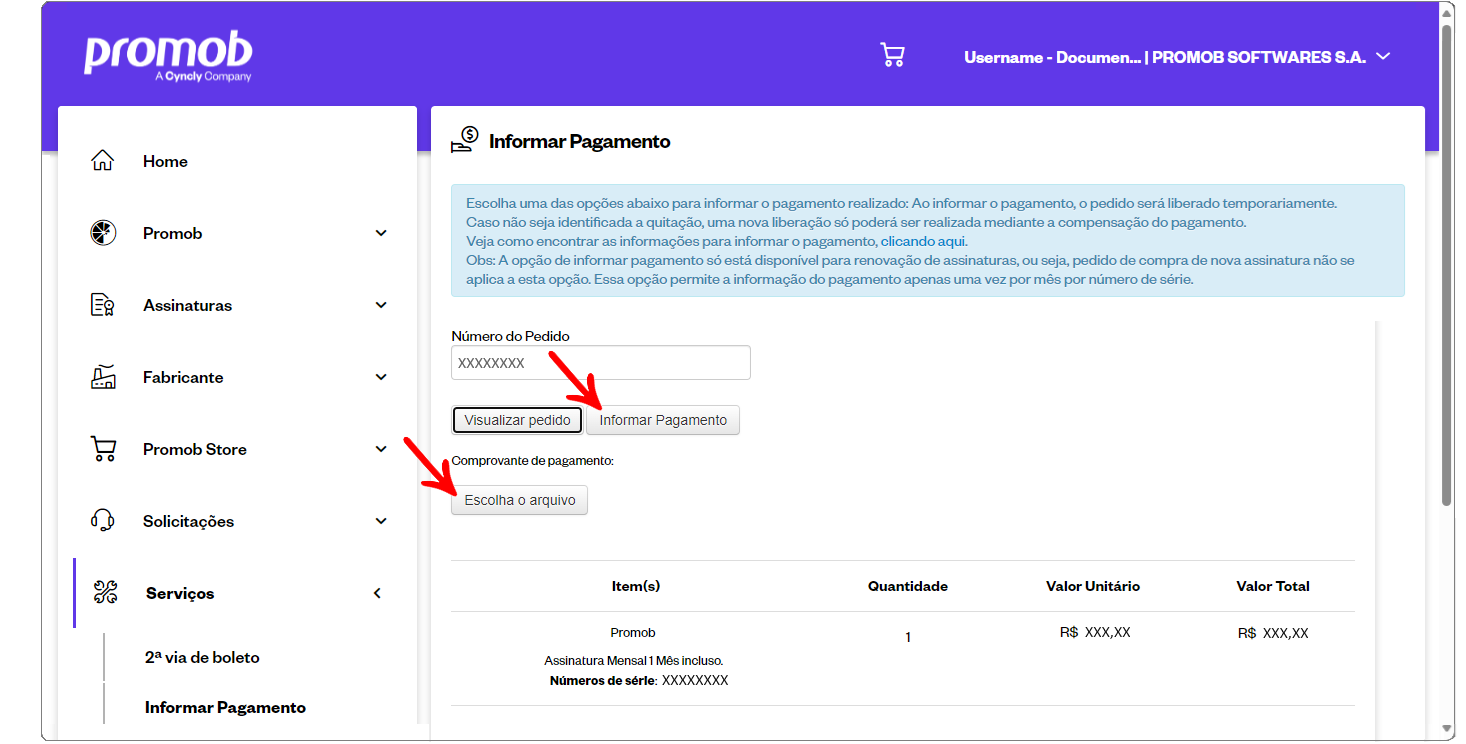
Task: Expand the Fabricante menu chevron
Action: [381, 377]
